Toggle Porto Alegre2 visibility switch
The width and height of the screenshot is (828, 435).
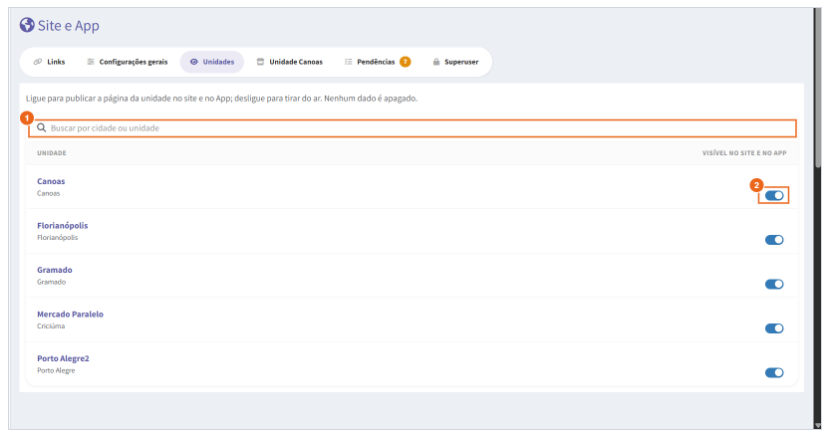tap(774, 373)
